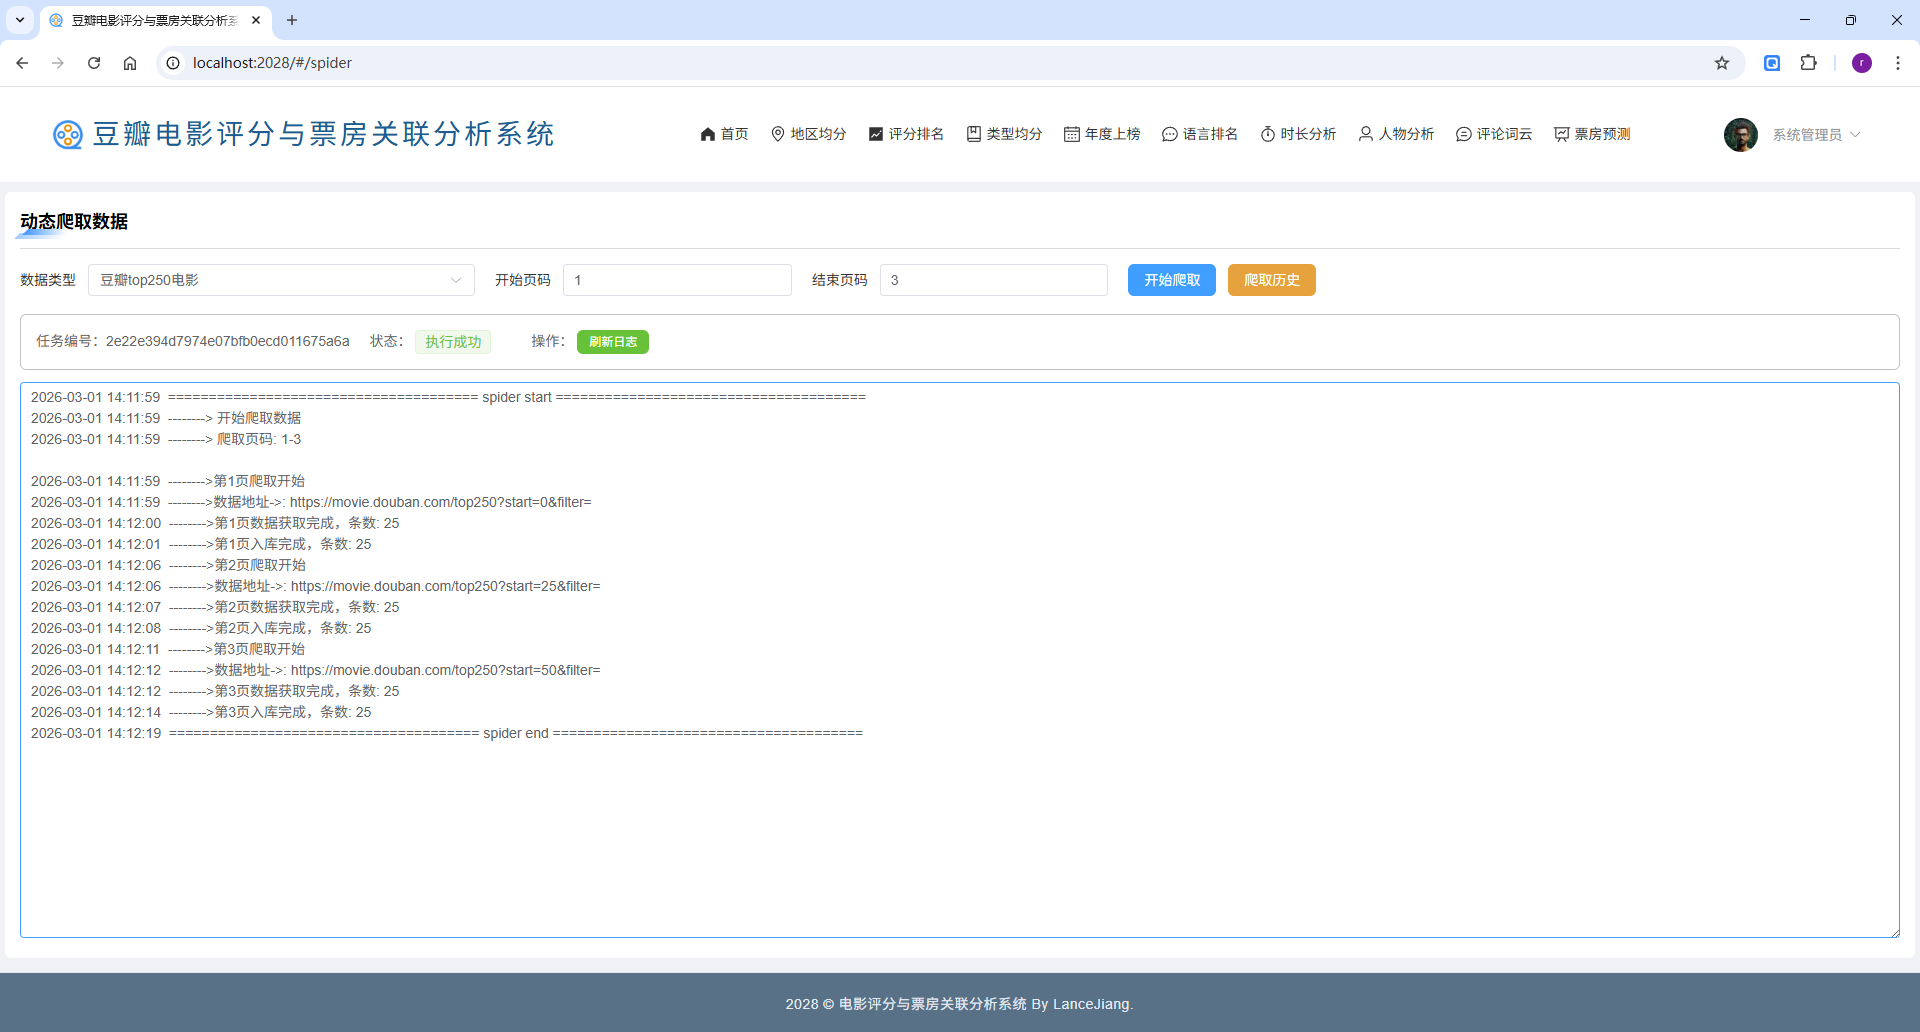This screenshot has width=1920, height=1032.
Task: Click the 执行成功 status tag
Action: click(x=453, y=342)
